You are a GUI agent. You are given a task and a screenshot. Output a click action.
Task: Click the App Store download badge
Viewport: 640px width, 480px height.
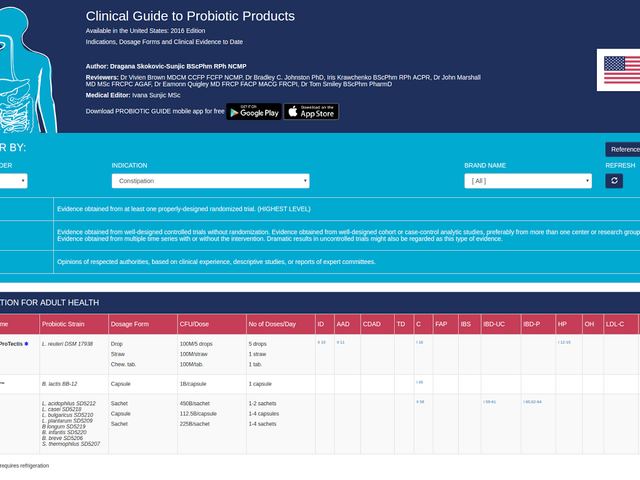pos(311,111)
